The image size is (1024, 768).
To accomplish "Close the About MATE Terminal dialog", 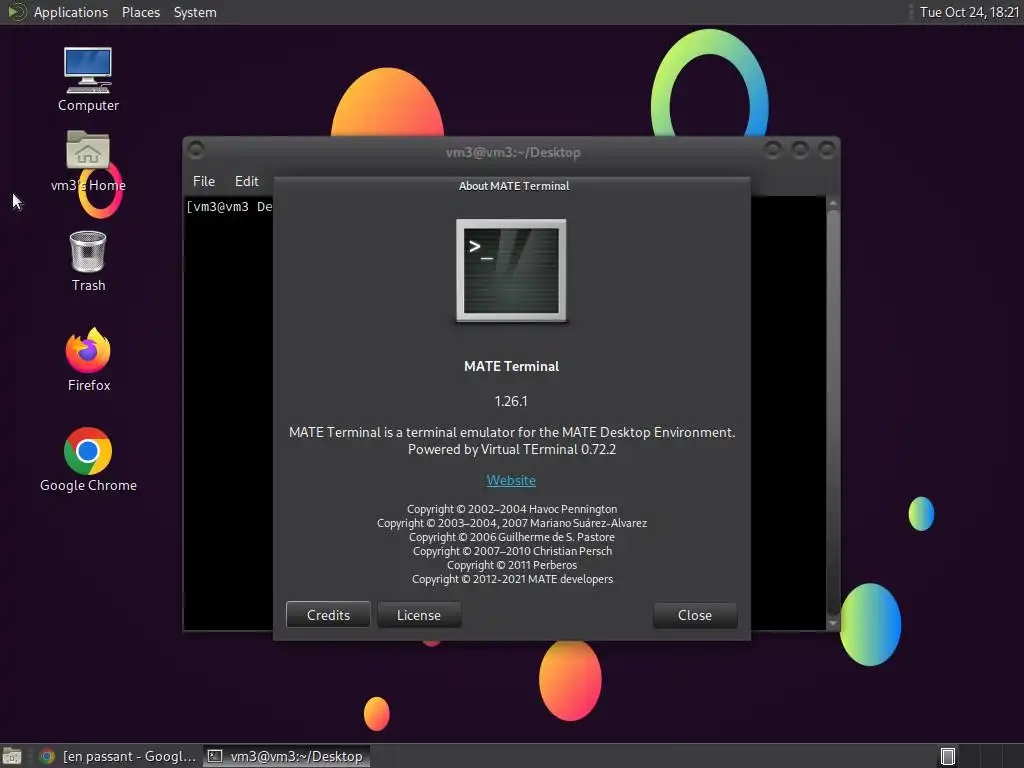I will pyautogui.click(x=695, y=615).
